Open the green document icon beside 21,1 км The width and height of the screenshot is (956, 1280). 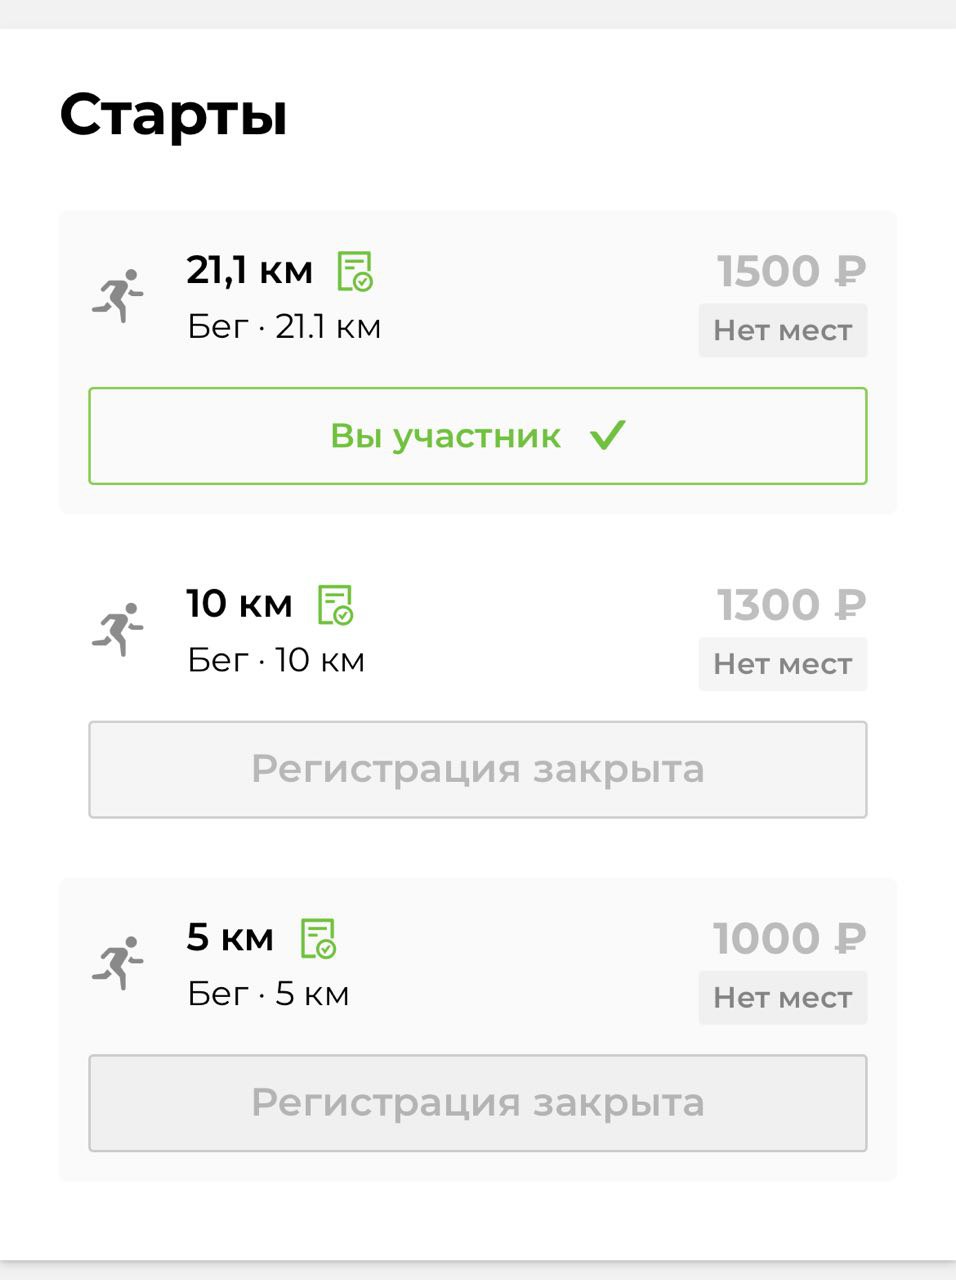[355, 271]
